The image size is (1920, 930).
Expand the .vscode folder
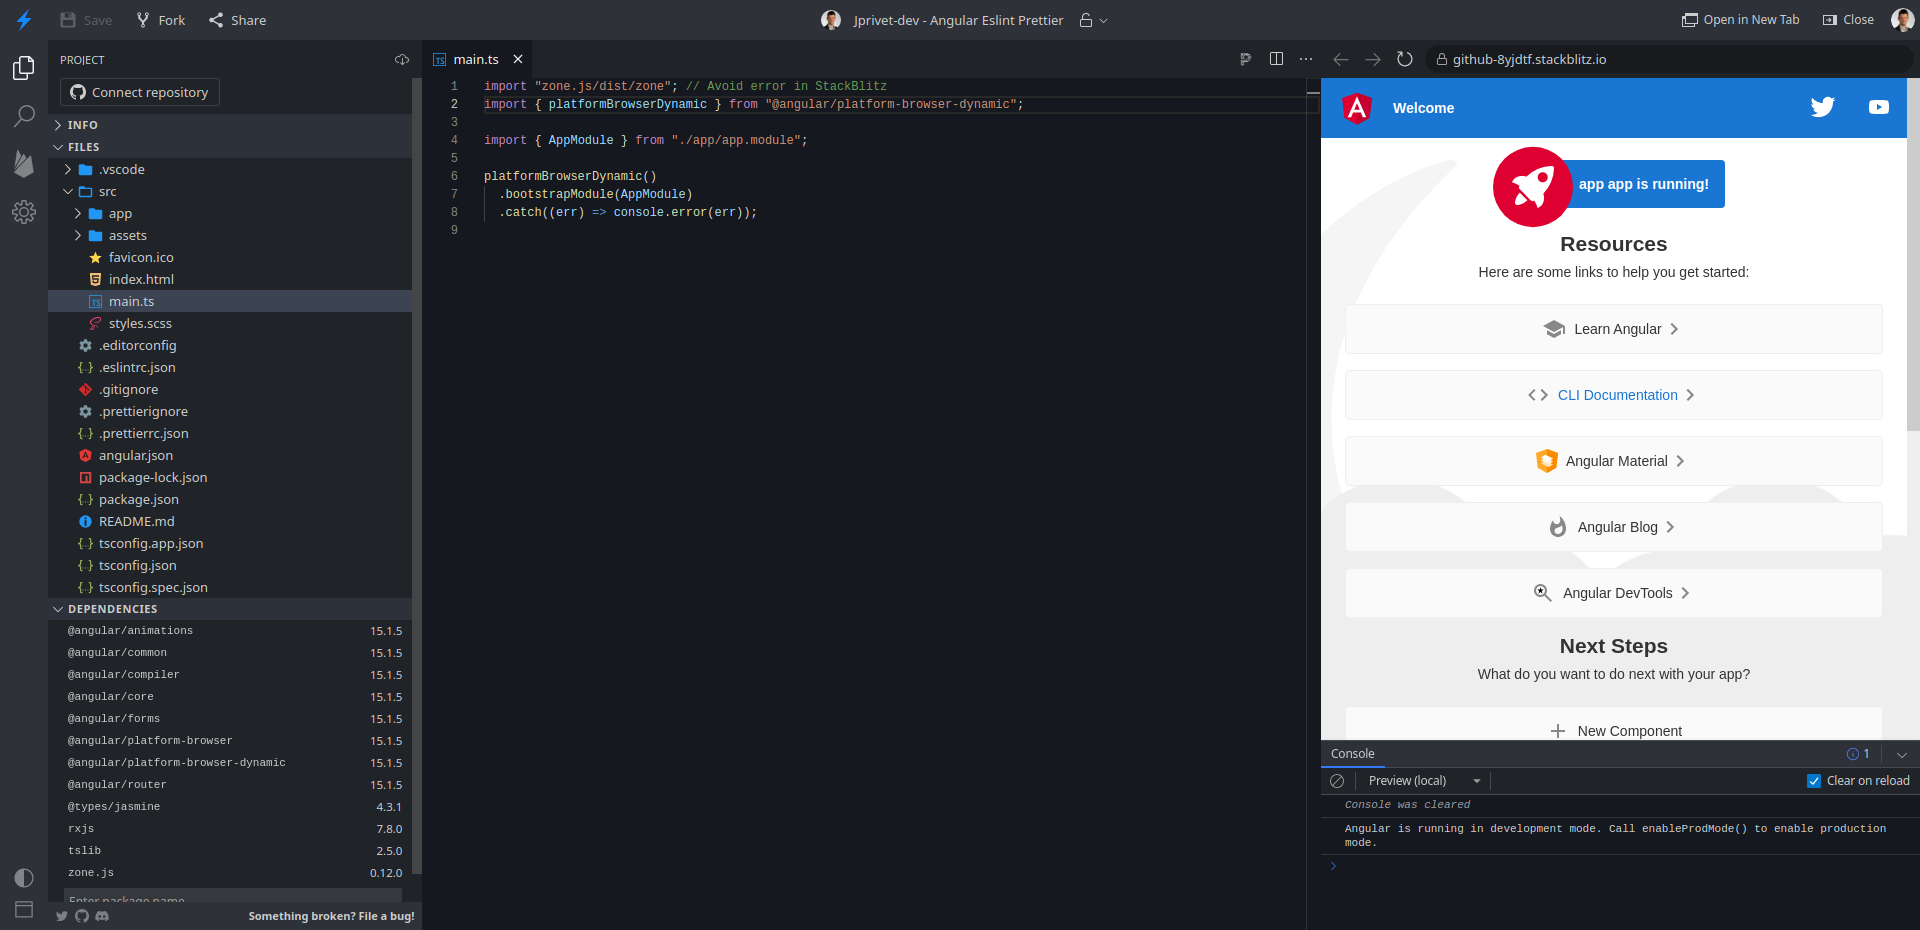pos(230,169)
